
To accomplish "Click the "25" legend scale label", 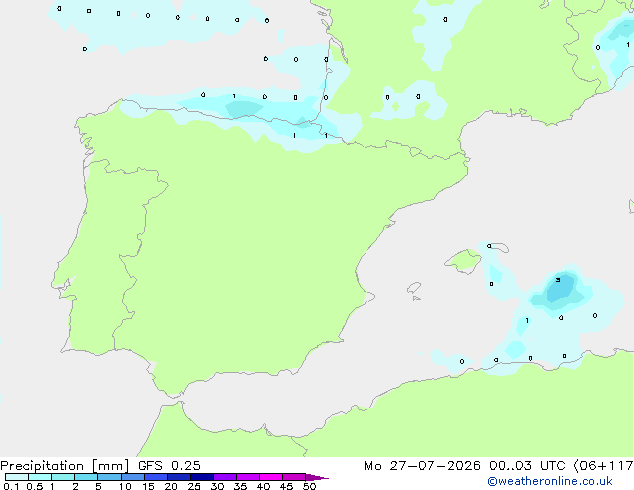I will [x=194, y=486].
